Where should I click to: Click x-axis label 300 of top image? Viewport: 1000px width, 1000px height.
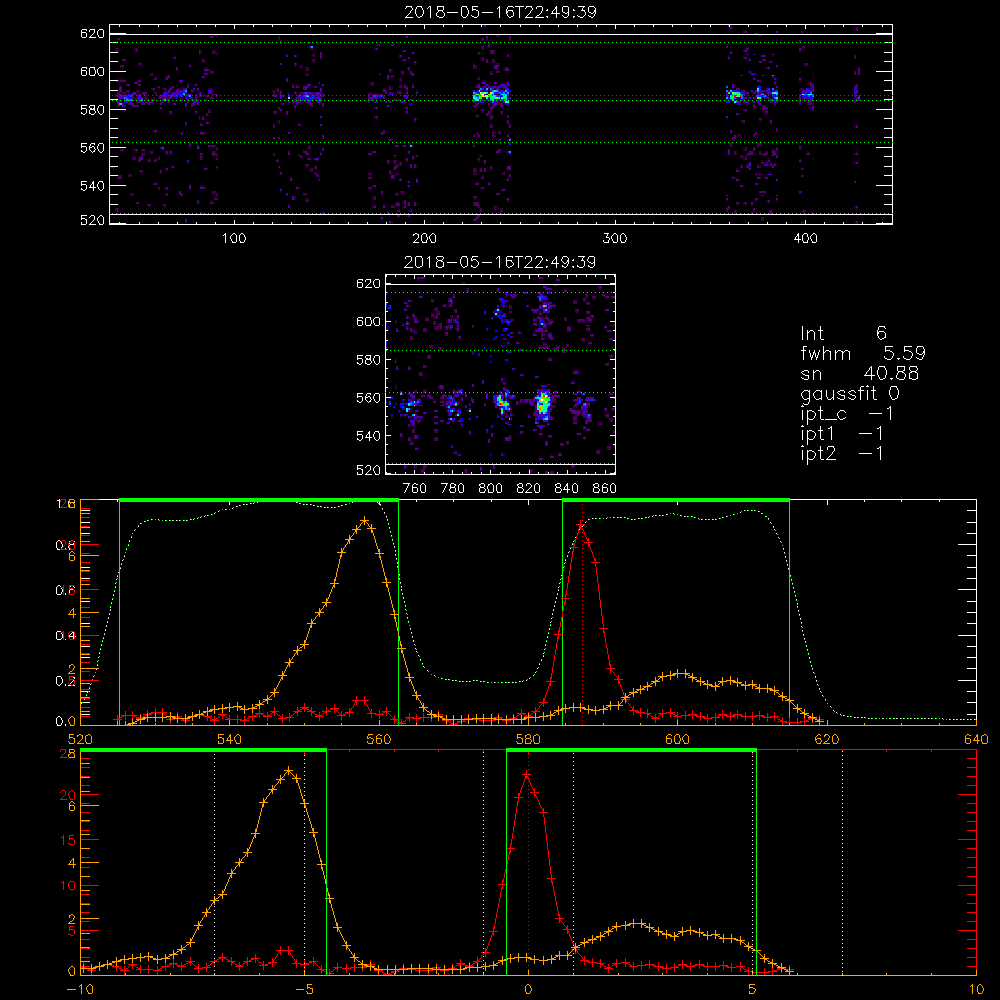pyautogui.click(x=615, y=239)
